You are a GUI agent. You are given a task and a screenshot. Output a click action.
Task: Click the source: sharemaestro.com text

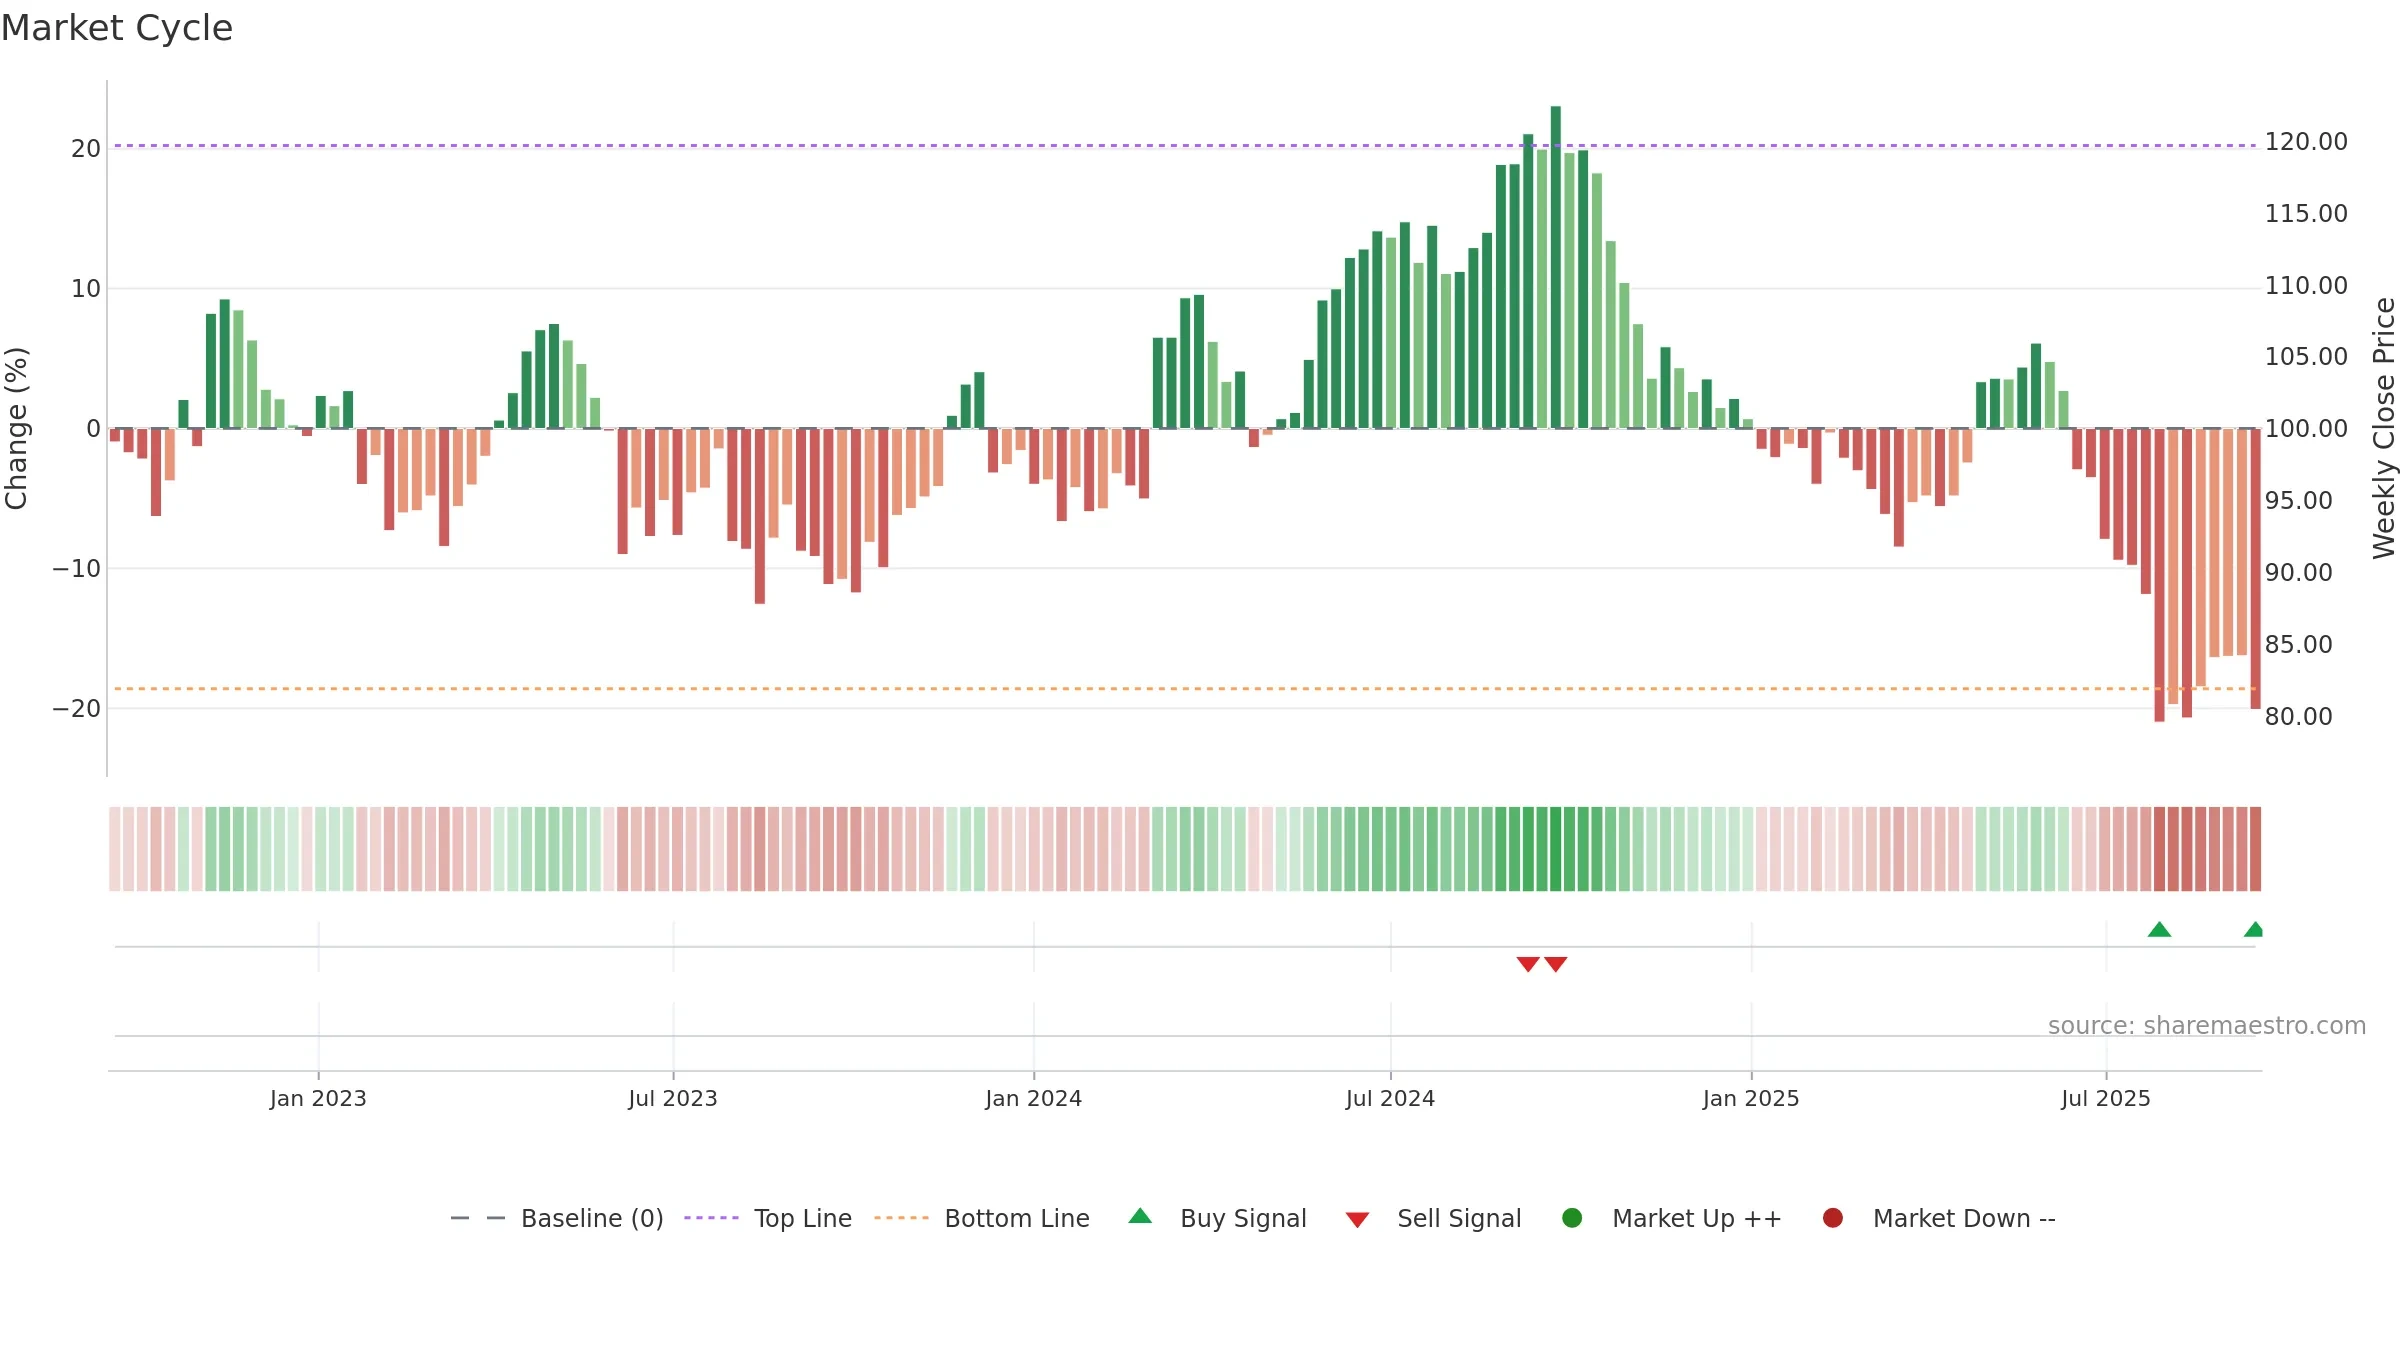click(2207, 1025)
